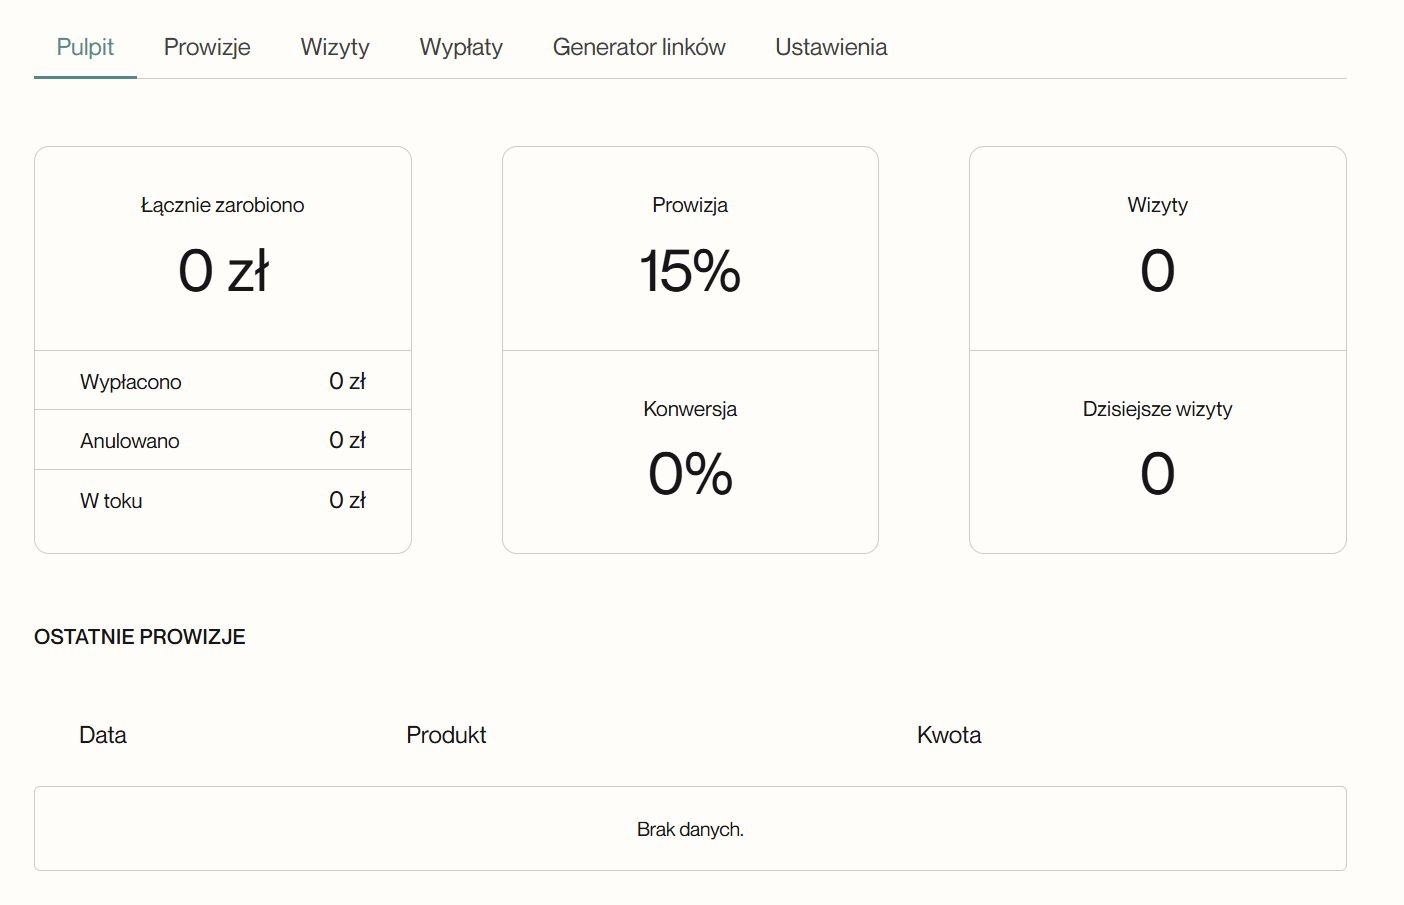Click the Łącznie zarobiono total amount

click(x=223, y=271)
